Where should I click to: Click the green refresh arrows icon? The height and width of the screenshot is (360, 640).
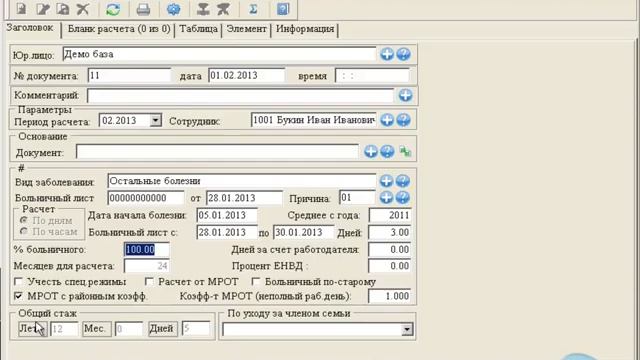(113, 9)
